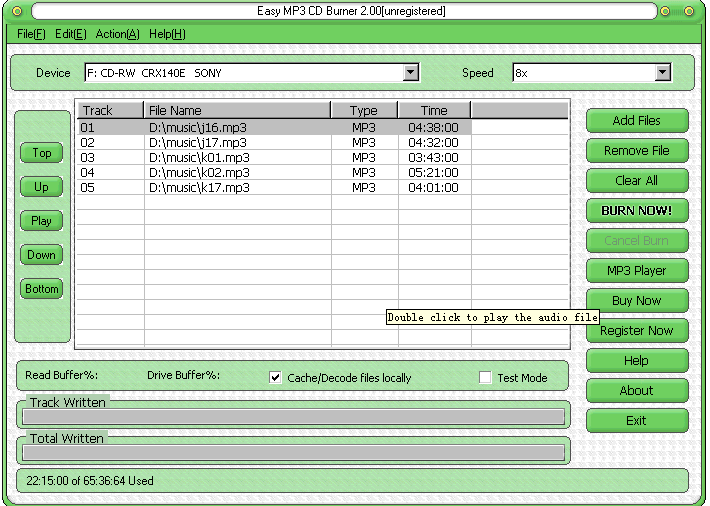
Task: Click the Remove File button
Action: point(637,150)
